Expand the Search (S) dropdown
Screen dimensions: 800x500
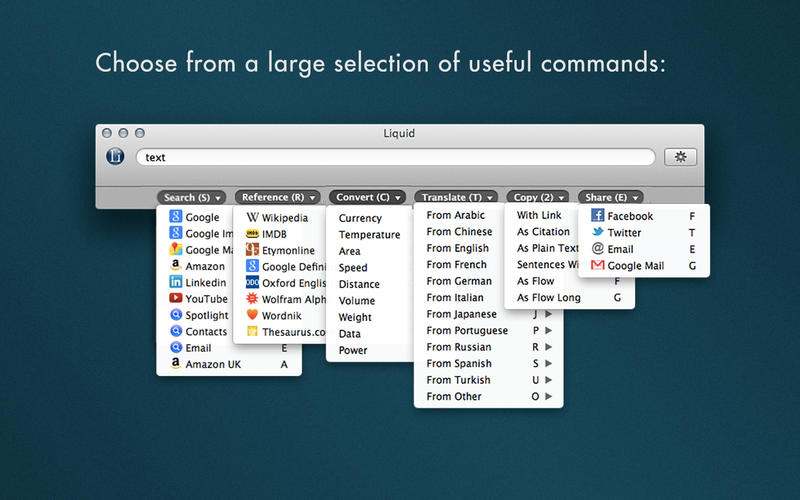[192, 198]
